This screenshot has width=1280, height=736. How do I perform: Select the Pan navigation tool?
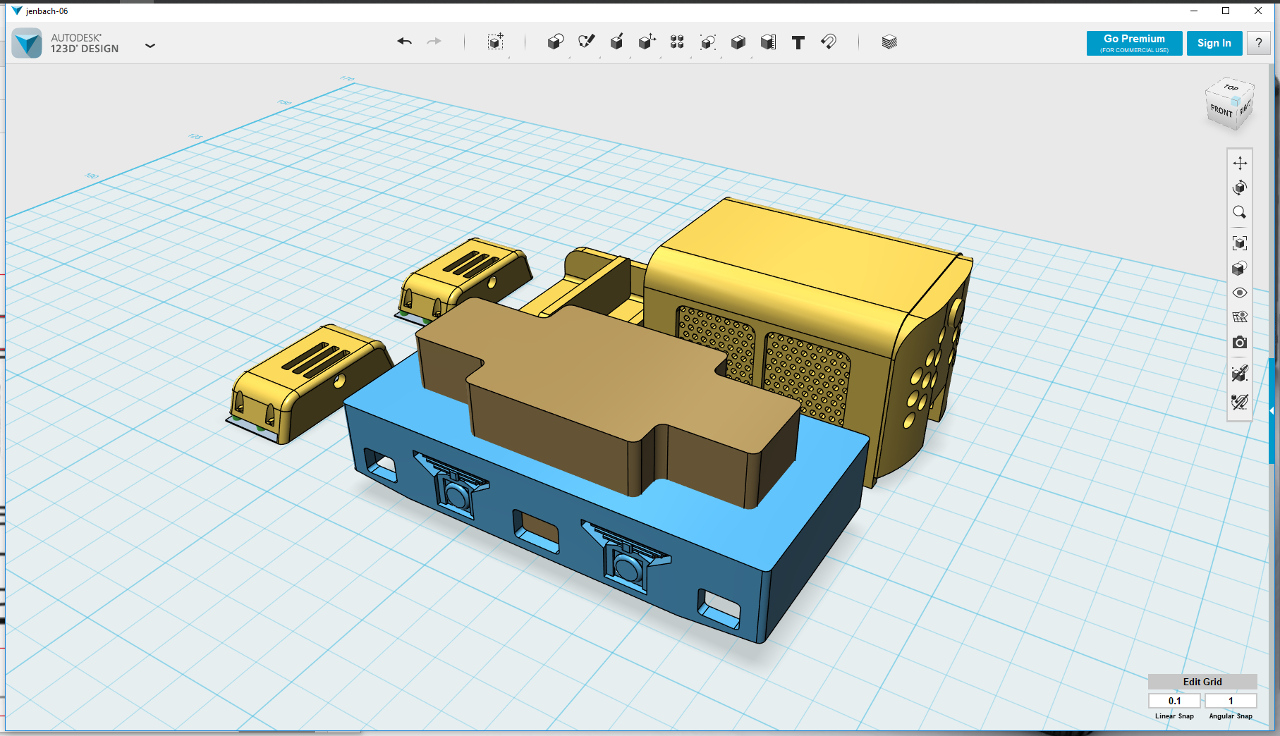click(x=1240, y=163)
